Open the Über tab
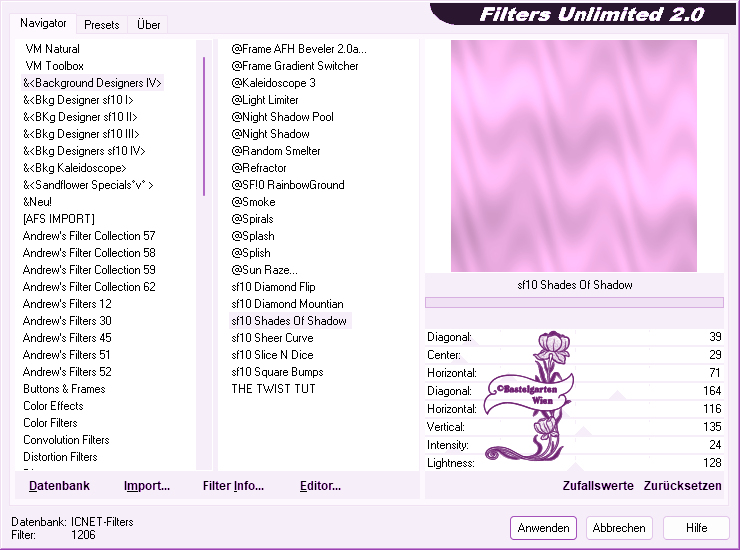The image size is (740, 550). pyautogui.click(x=148, y=25)
